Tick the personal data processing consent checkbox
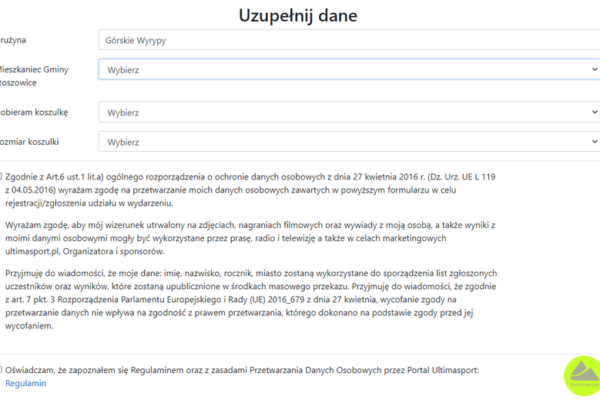 tap(1, 176)
